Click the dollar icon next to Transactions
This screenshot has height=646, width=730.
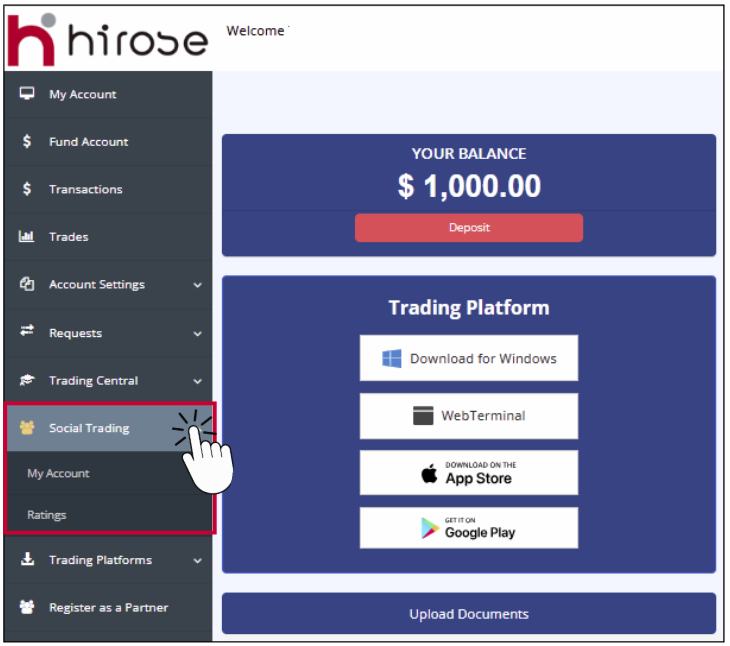point(27,189)
